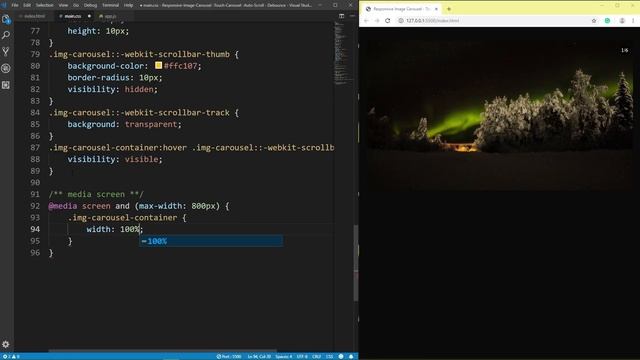
Task: Click the editor vertical scrollbar thumb
Action: [356, 263]
